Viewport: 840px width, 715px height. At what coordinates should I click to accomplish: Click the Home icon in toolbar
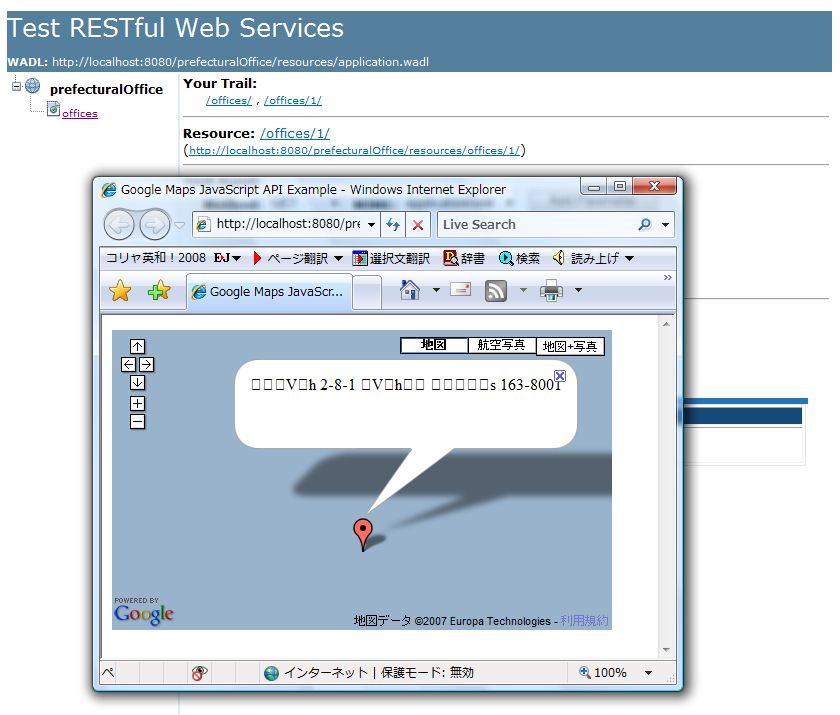point(409,290)
